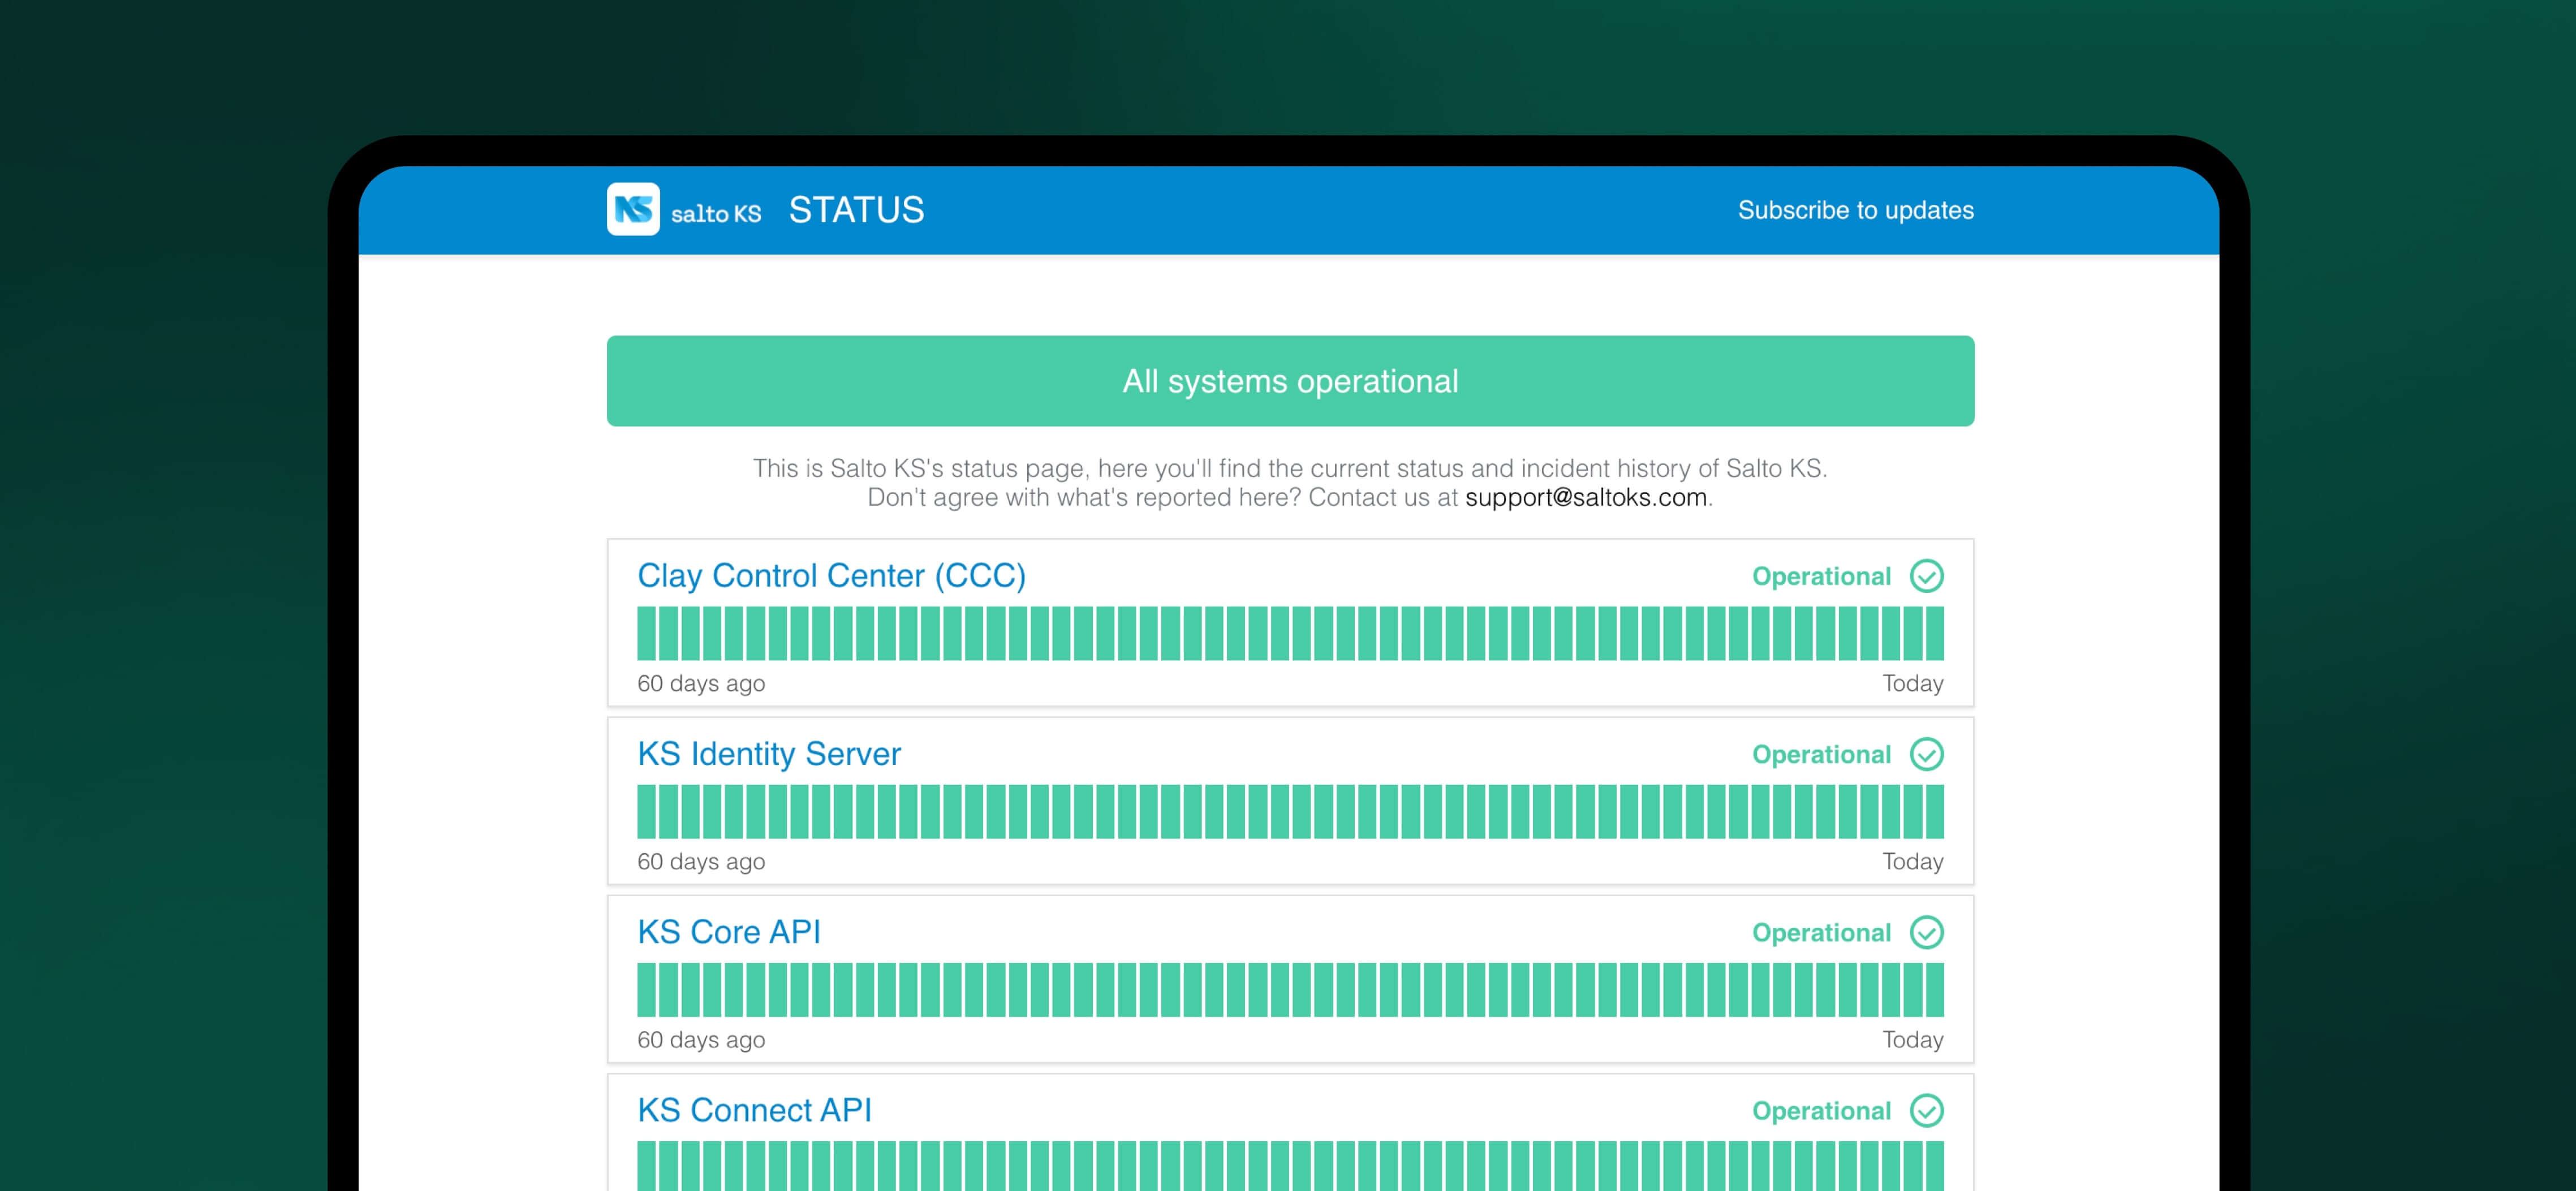The width and height of the screenshot is (2576, 1191).
Task: Click Operational status text for Clay Control Center
Action: tap(1821, 576)
